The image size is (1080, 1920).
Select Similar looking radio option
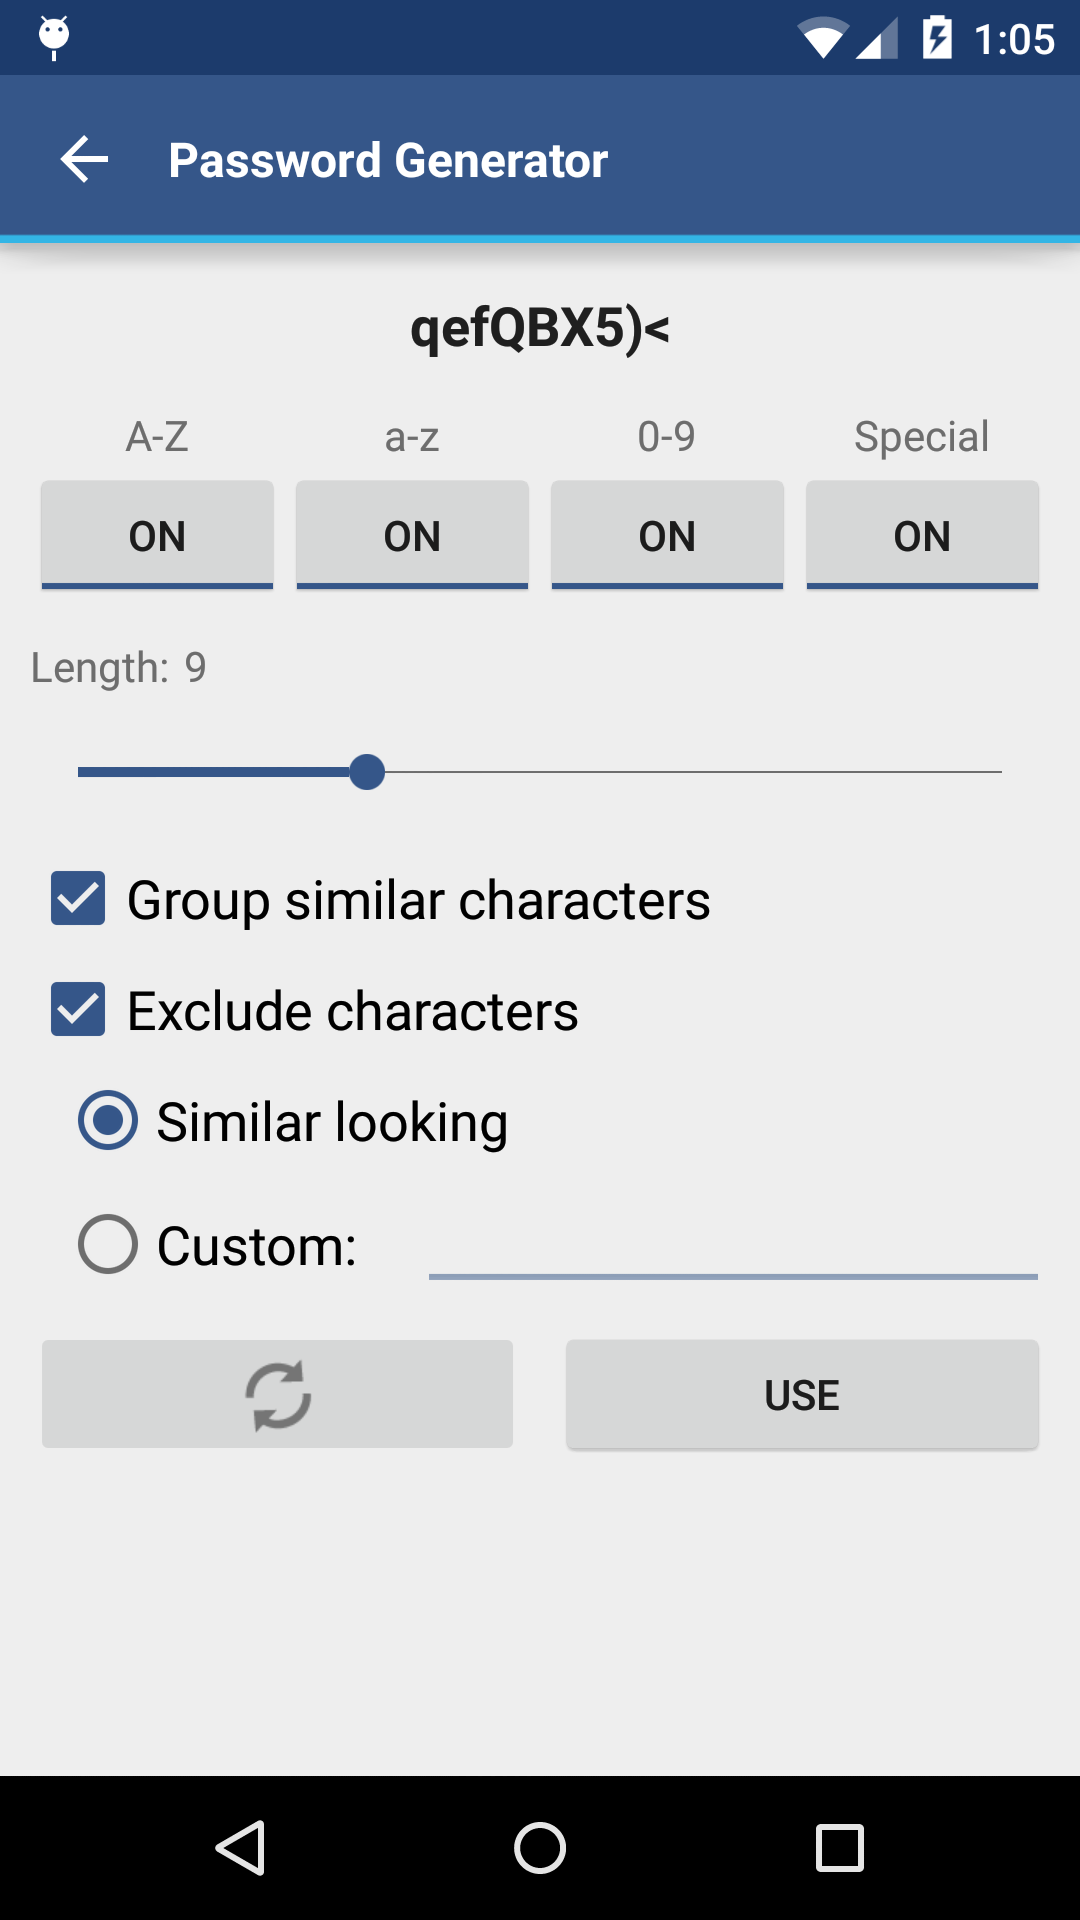[x=108, y=1120]
